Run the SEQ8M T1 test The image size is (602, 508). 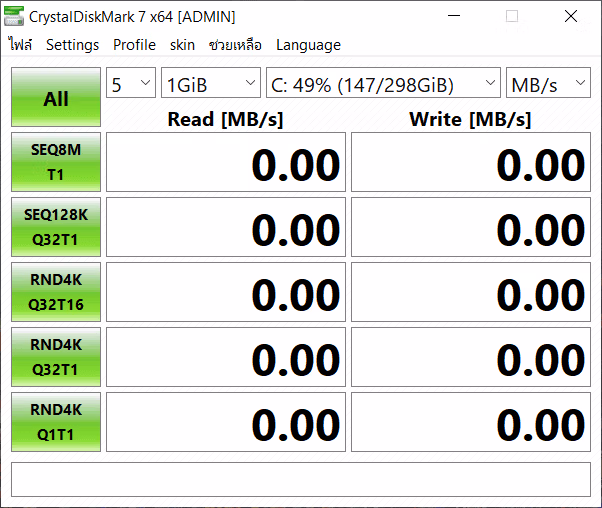(x=56, y=162)
